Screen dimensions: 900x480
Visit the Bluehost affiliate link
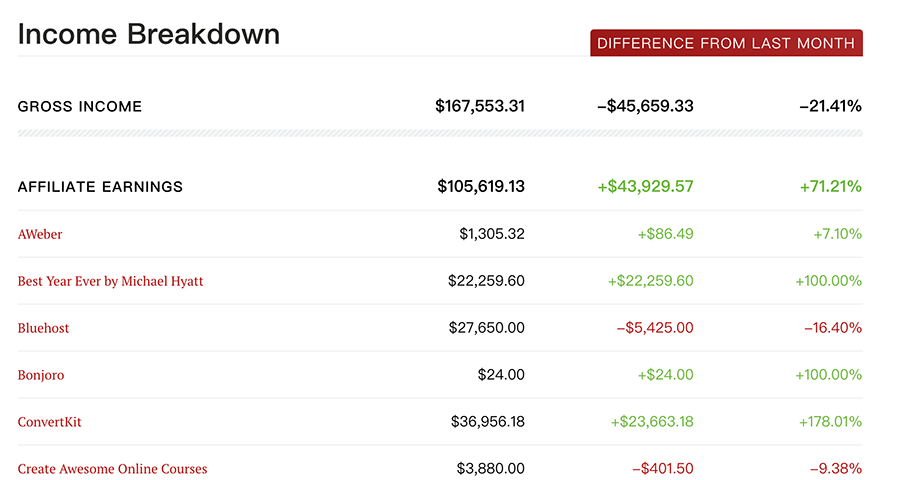coord(43,328)
